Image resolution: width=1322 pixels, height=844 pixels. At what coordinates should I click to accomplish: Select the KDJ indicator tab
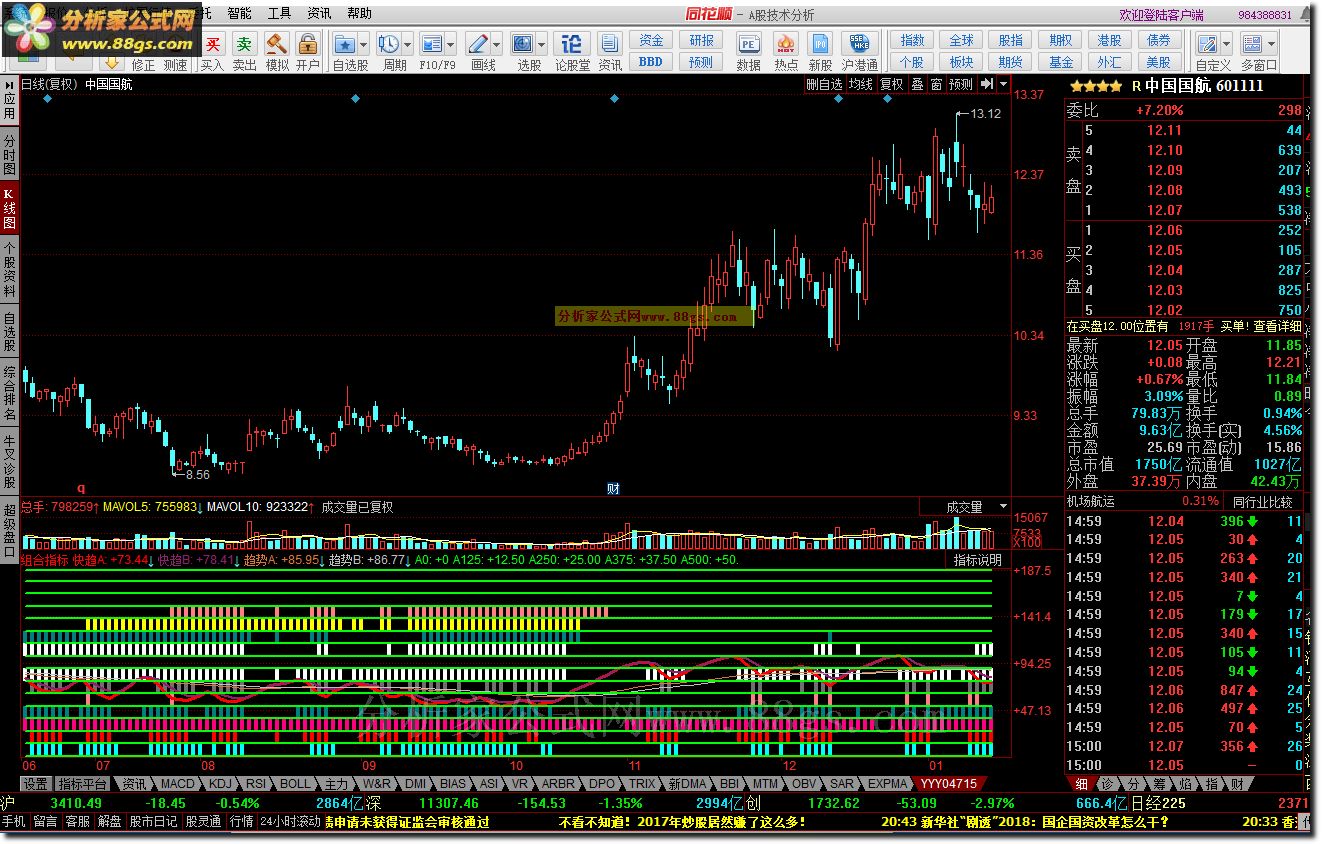220,784
